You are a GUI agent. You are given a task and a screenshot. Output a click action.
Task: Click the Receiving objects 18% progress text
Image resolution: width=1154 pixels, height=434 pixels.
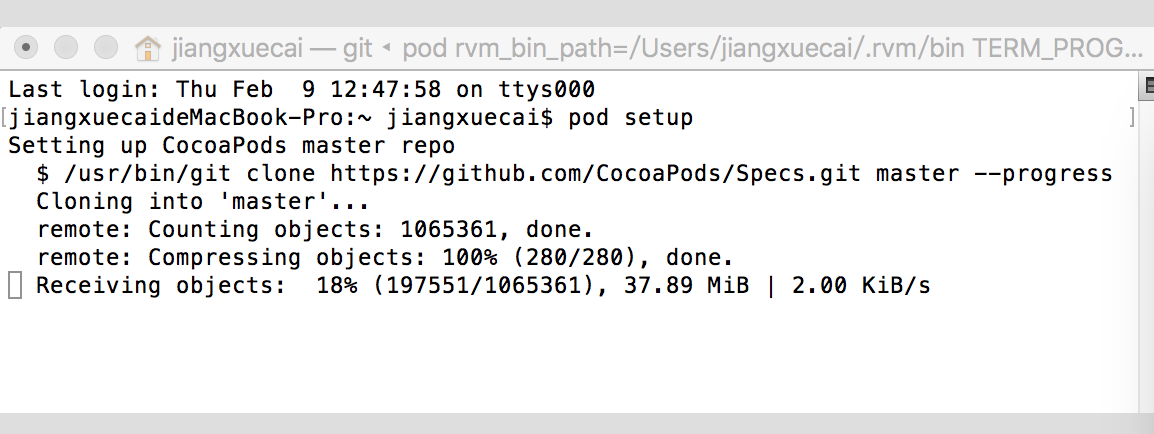coord(484,285)
